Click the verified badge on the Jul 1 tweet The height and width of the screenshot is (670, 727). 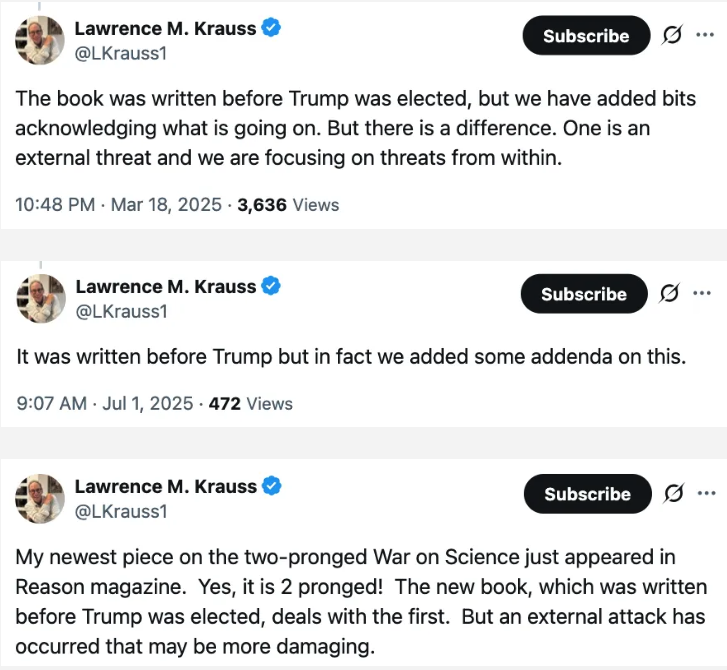coord(270,286)
